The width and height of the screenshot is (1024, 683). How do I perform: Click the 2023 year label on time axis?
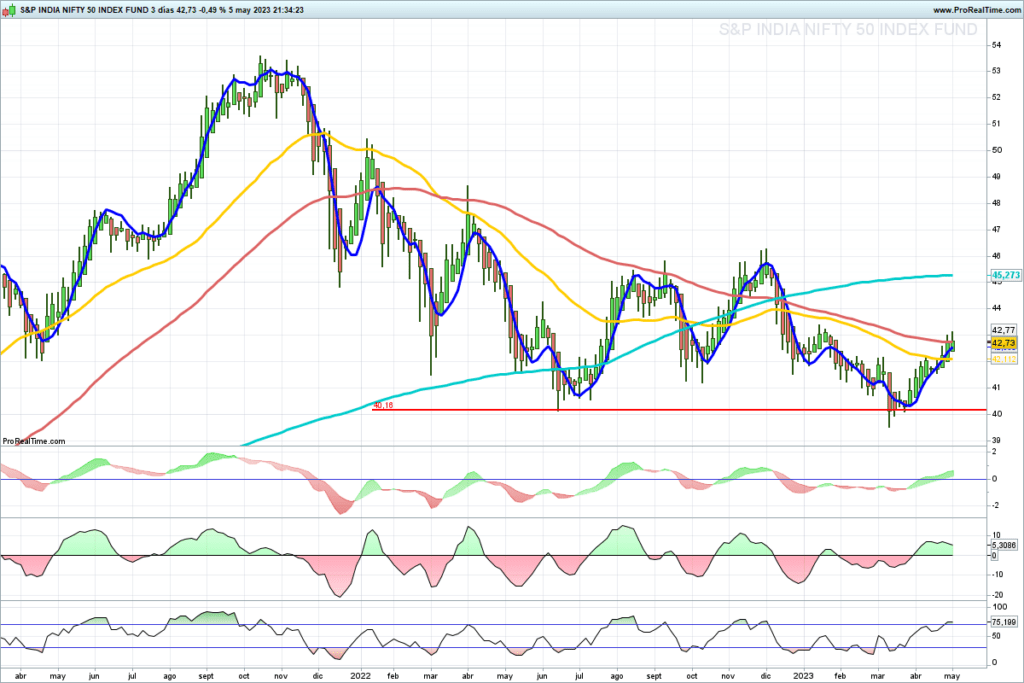pos(804,676)
